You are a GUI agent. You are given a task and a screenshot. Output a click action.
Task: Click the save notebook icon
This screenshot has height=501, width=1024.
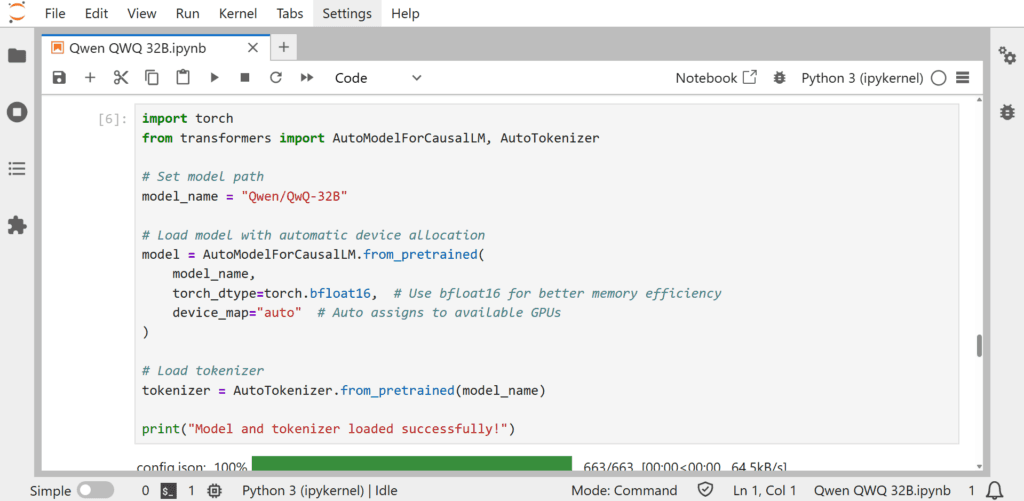click(59, 78)
